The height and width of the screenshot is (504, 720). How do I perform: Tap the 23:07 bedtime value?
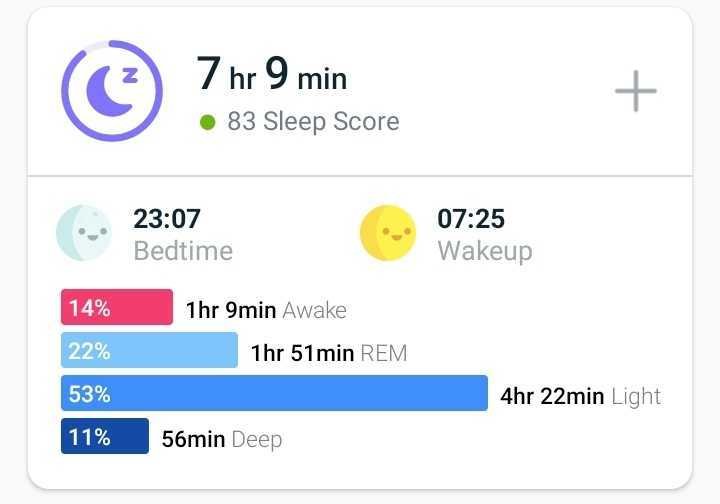click(x=167, y=218)
